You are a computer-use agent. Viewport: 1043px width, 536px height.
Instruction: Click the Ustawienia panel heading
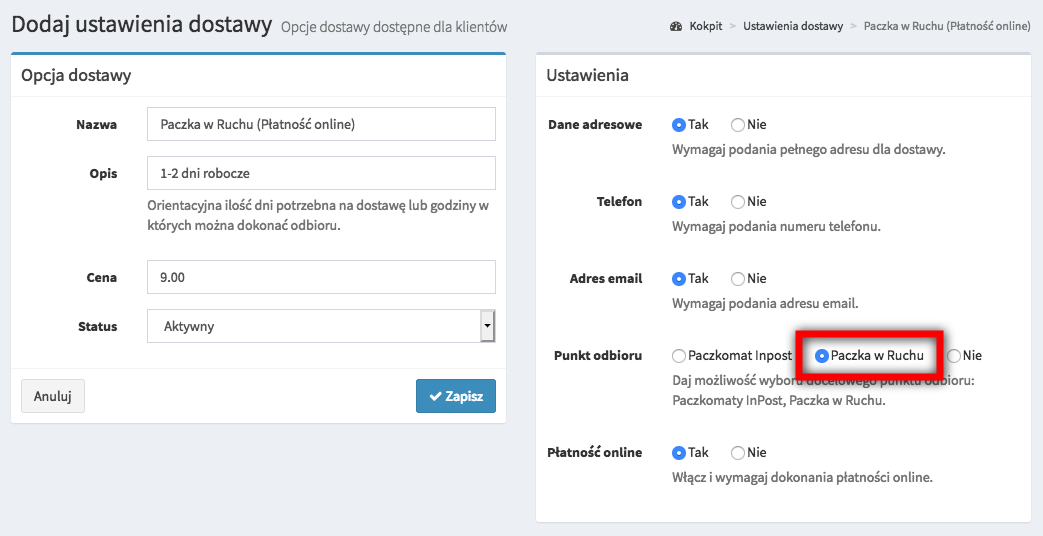(587, 75)
